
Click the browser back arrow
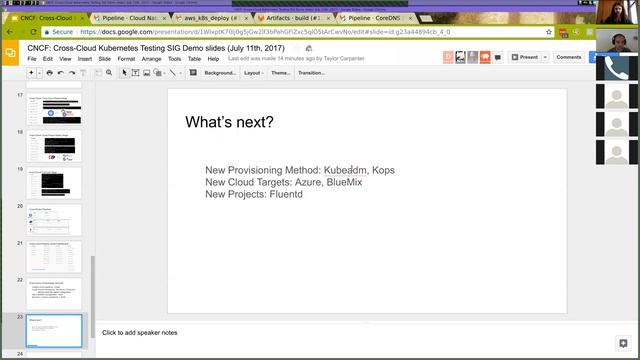pyautogui.click(x=9, y=32)
